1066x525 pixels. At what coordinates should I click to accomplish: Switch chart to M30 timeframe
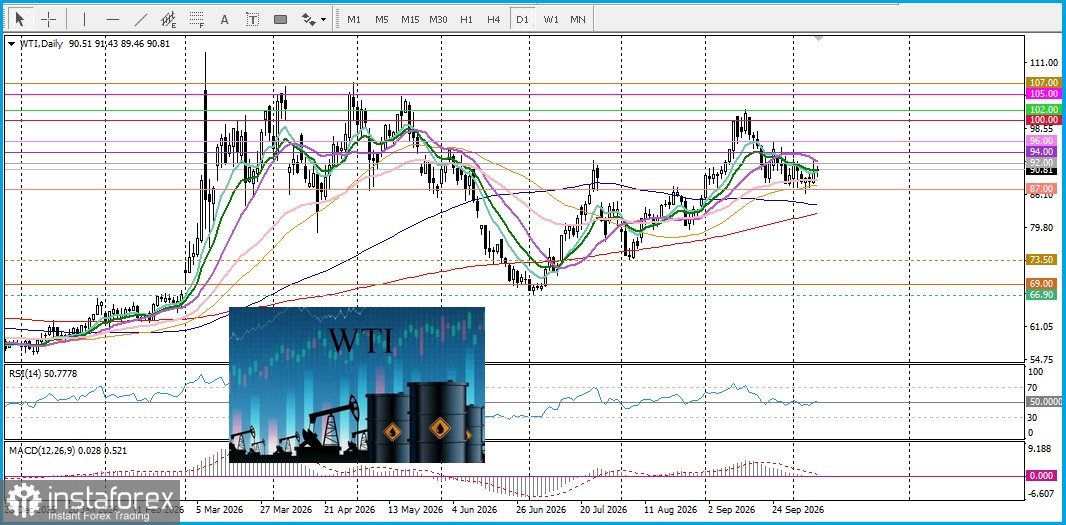(439, 20)
